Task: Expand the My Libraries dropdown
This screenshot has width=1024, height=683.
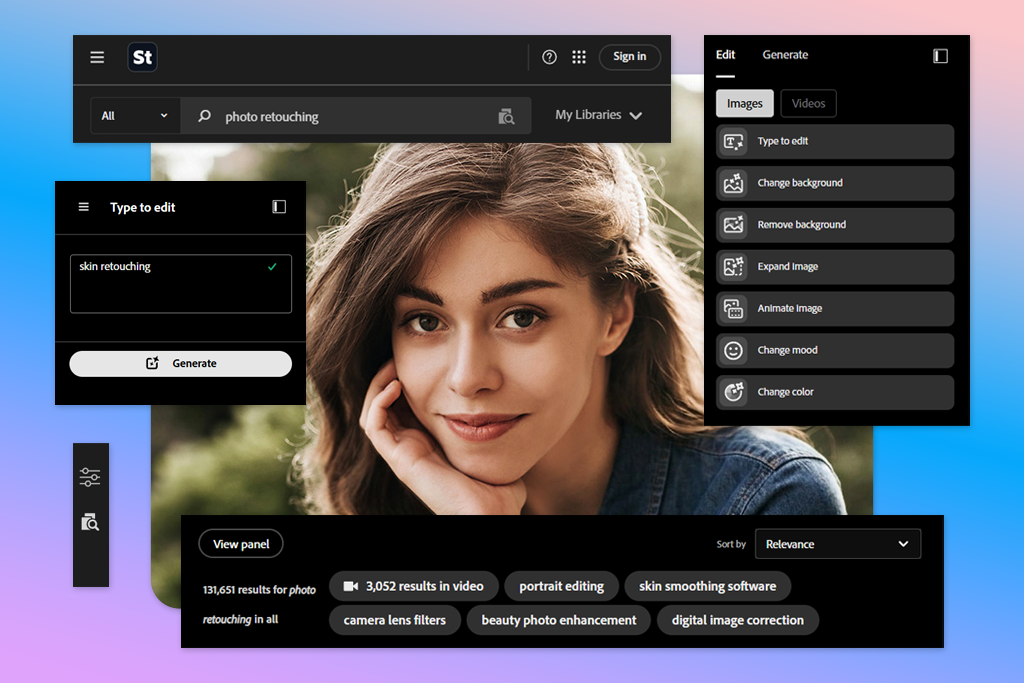Action: pyautogui.click(x=599, y=115)
